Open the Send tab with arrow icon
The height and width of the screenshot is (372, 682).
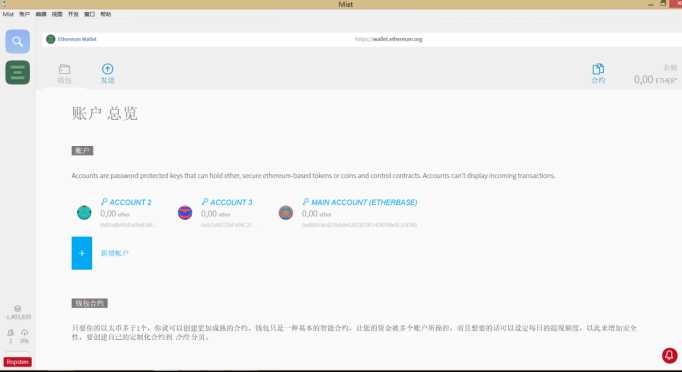tap(107, 74)
